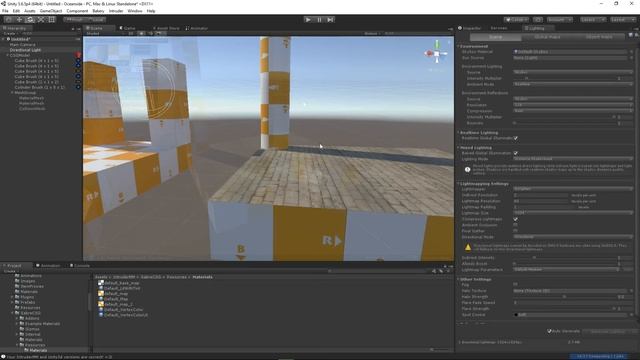Click the Example Materials folder icon
The height and width of the screenshot is (360, 640).
pyautogui.click(x=22, y=323)
